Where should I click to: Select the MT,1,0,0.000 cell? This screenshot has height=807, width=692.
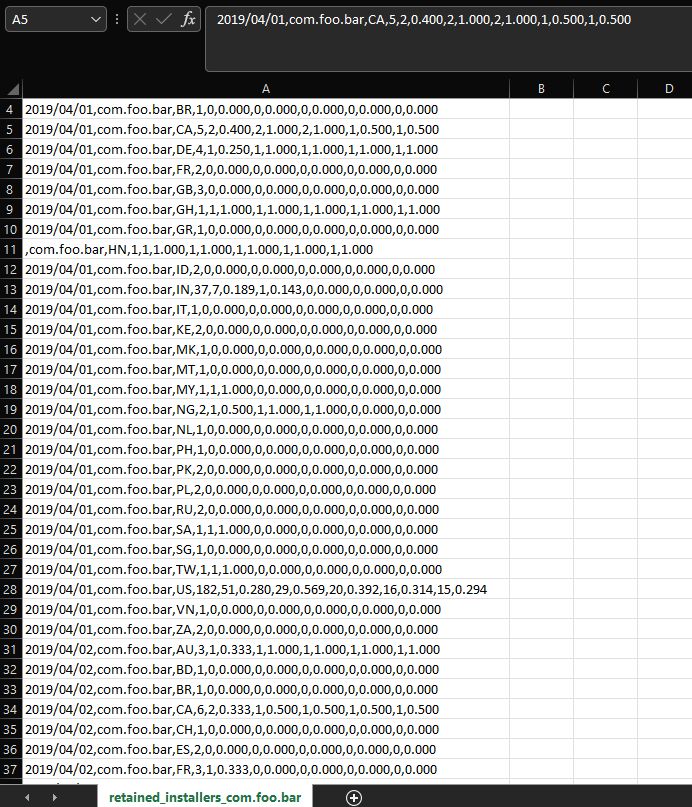[266, 370]
